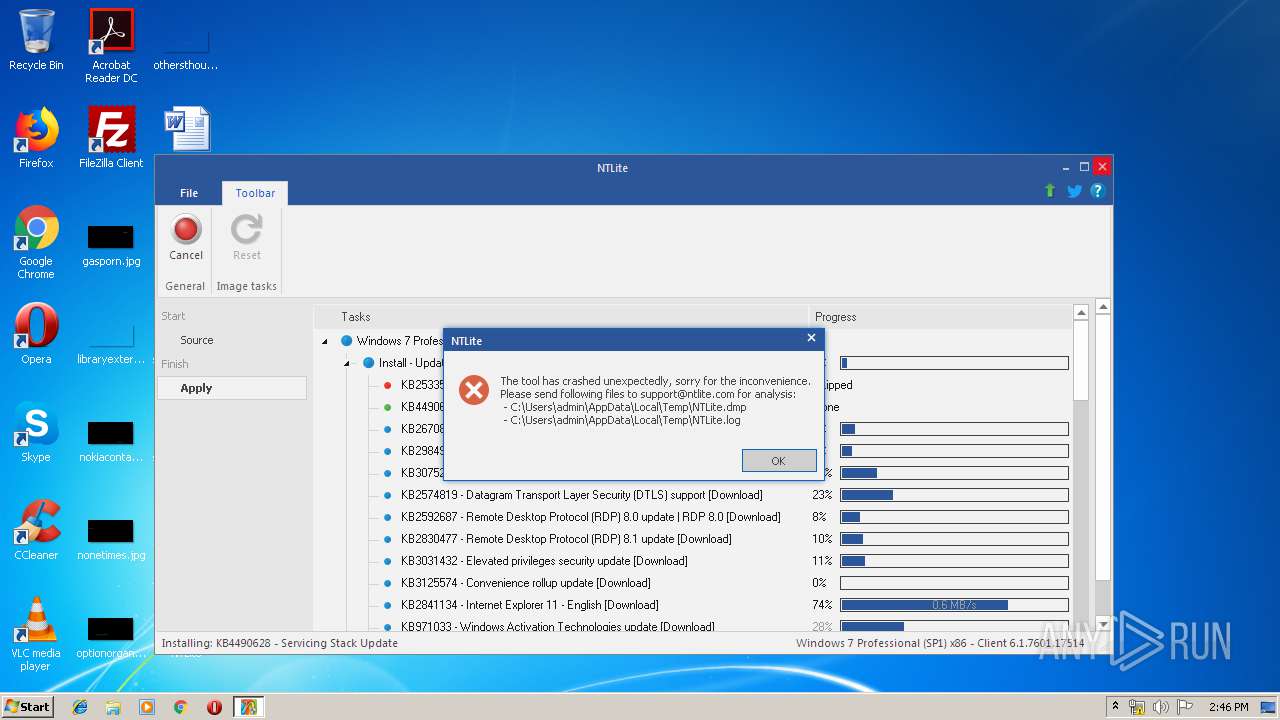Click the task list vertical scrollbar thumb
The image size is (1280, 720).
[1081, 361]
